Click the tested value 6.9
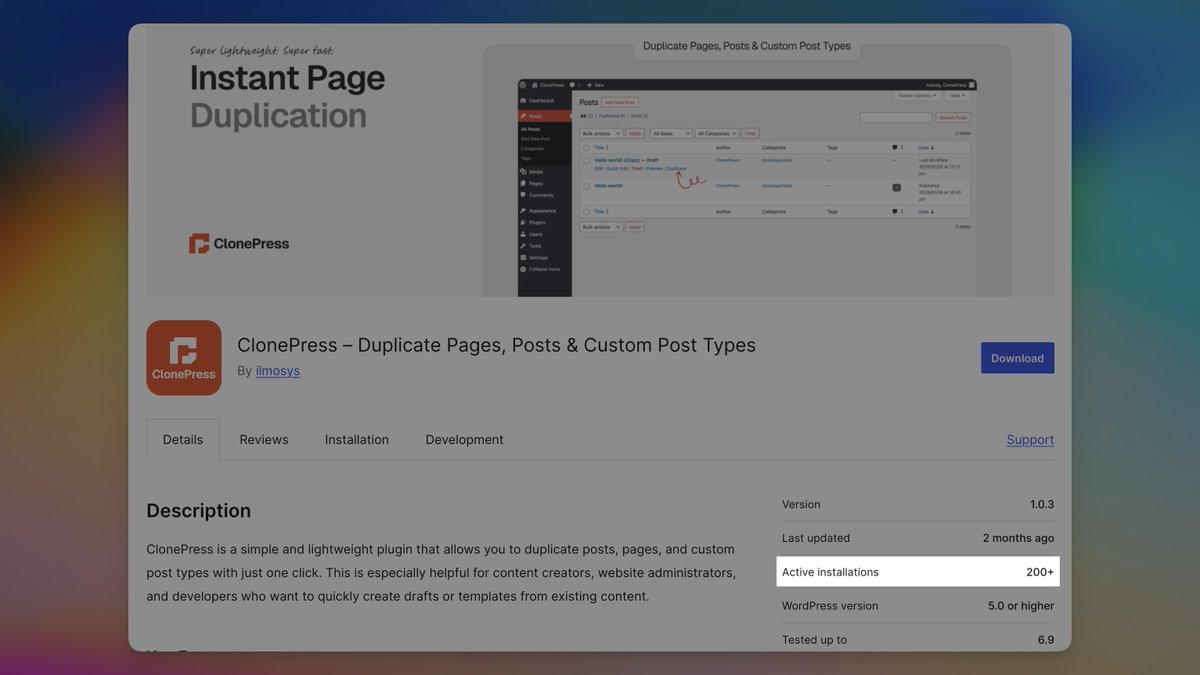1200x675 pixels. (1046, 640)
